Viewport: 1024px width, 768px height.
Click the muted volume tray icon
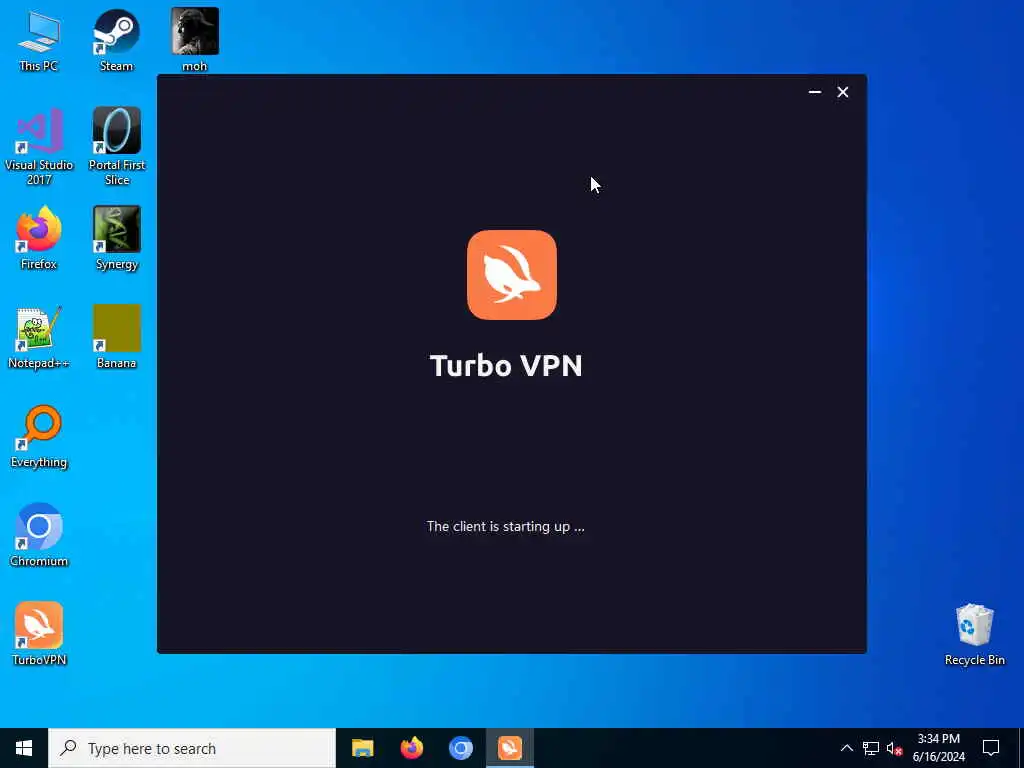point(894,748)
